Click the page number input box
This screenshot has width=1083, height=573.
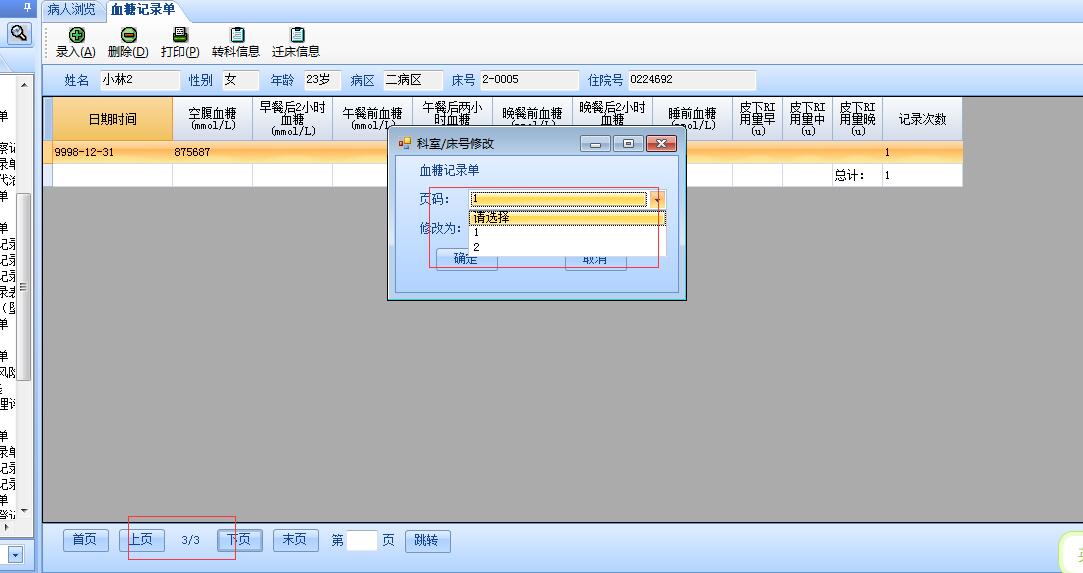pyautogui.click(x=362, y=541)
